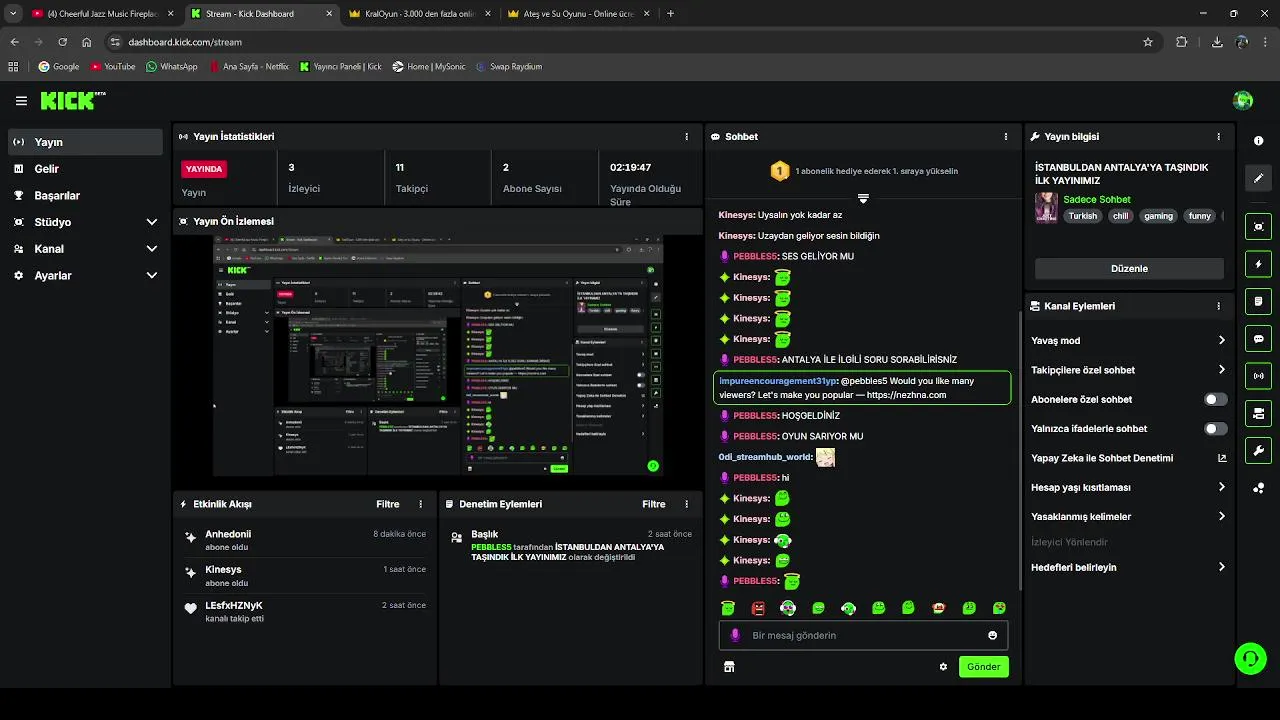Click the Düzenle button
The image size is (1280, 720).
click(1129, 268)
